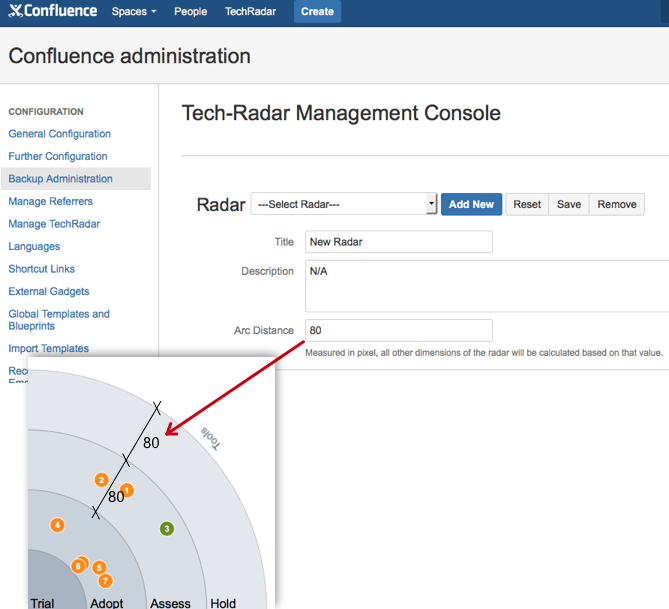
Task: Click the Confluence logo
Action: tap(52, 11)
